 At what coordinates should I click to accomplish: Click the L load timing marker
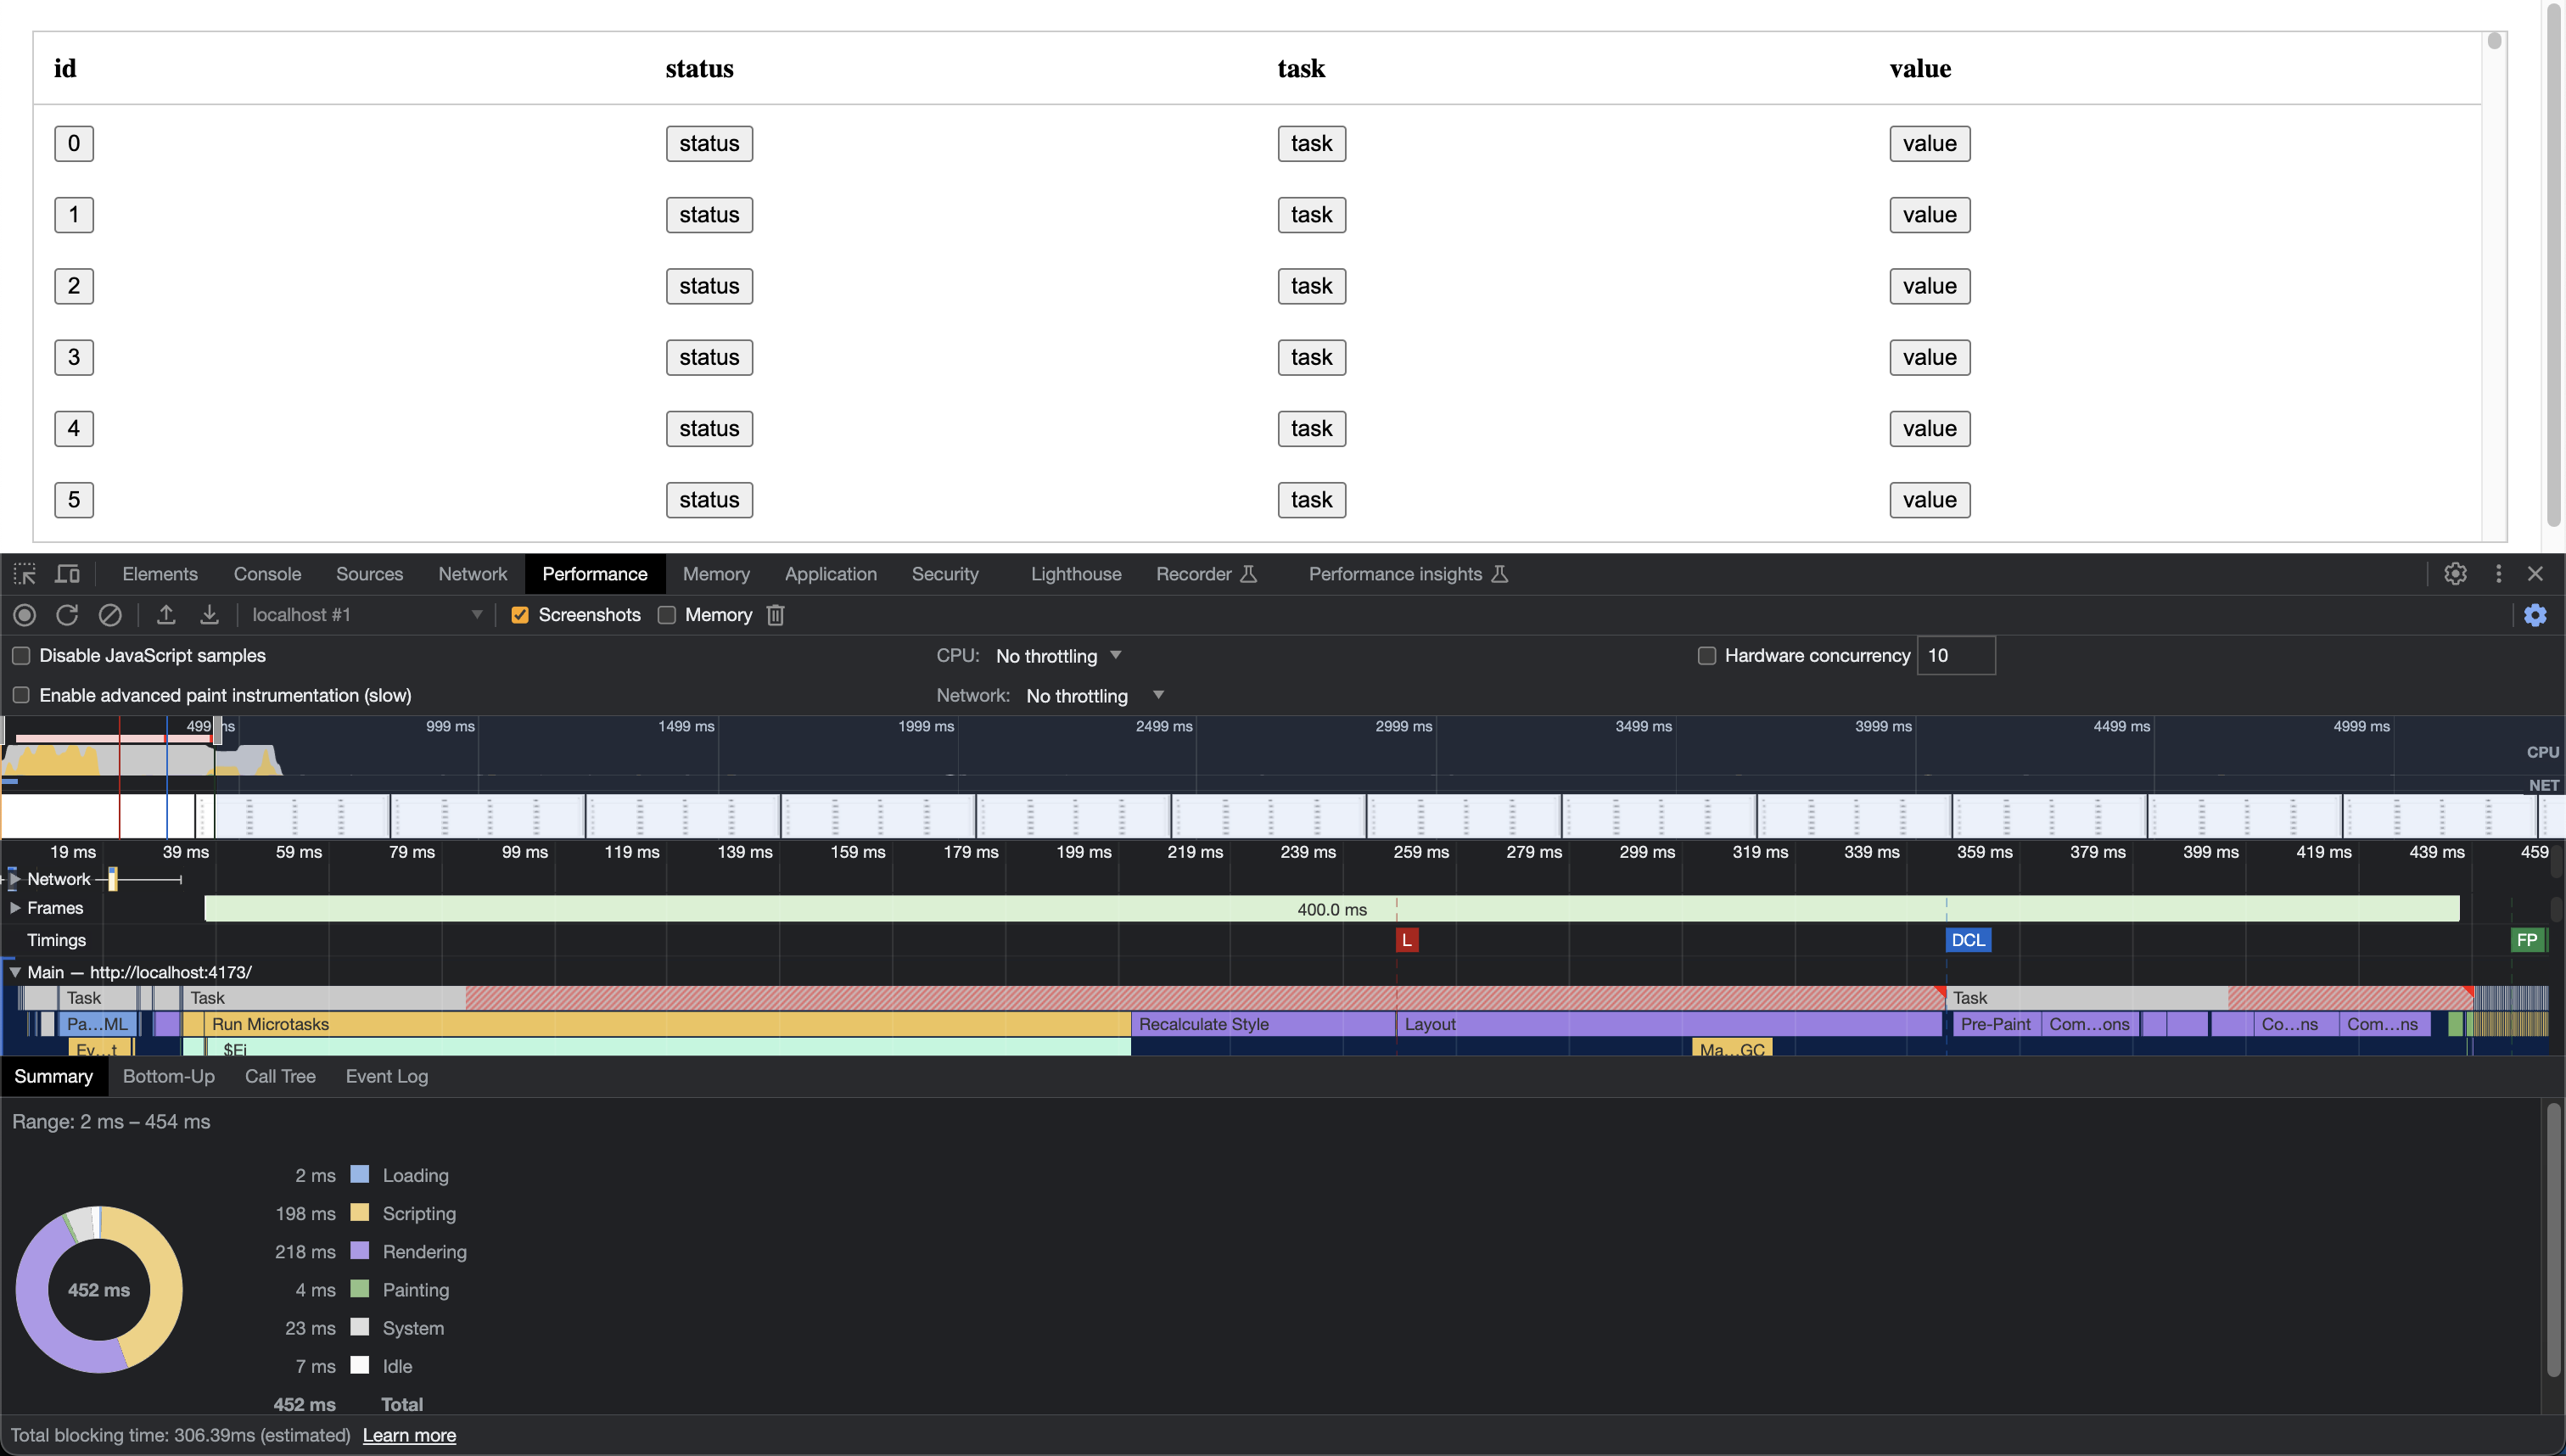pyautogui.click(x=1406, y=940)
